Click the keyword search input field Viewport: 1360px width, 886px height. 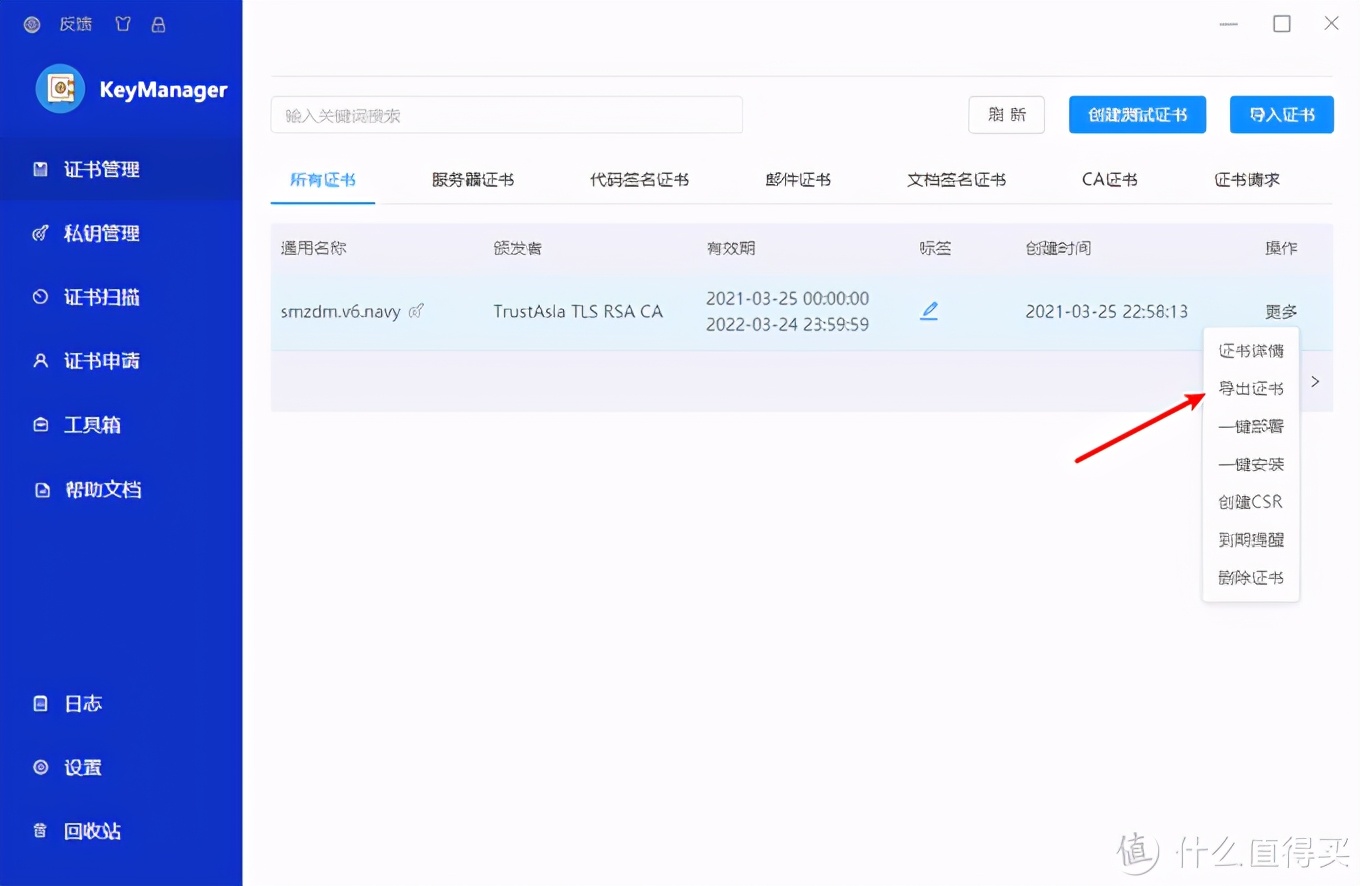coord(506,114)
